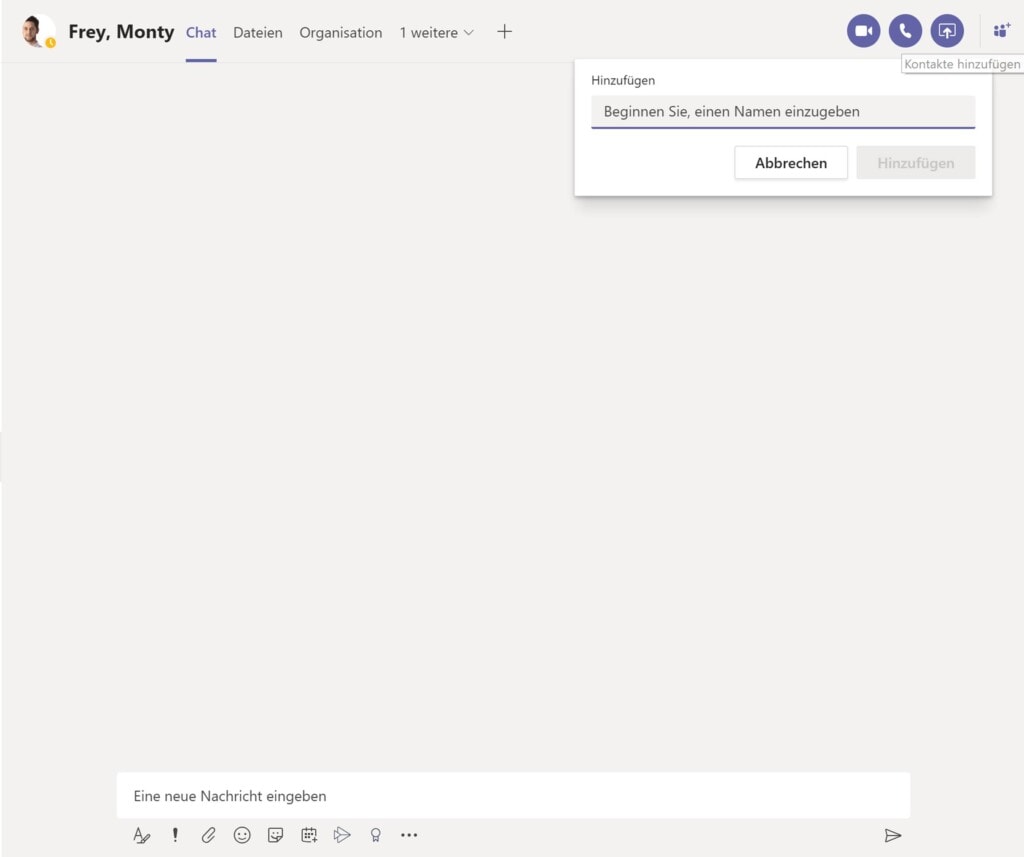Click the add people icon

point(1002,31)
